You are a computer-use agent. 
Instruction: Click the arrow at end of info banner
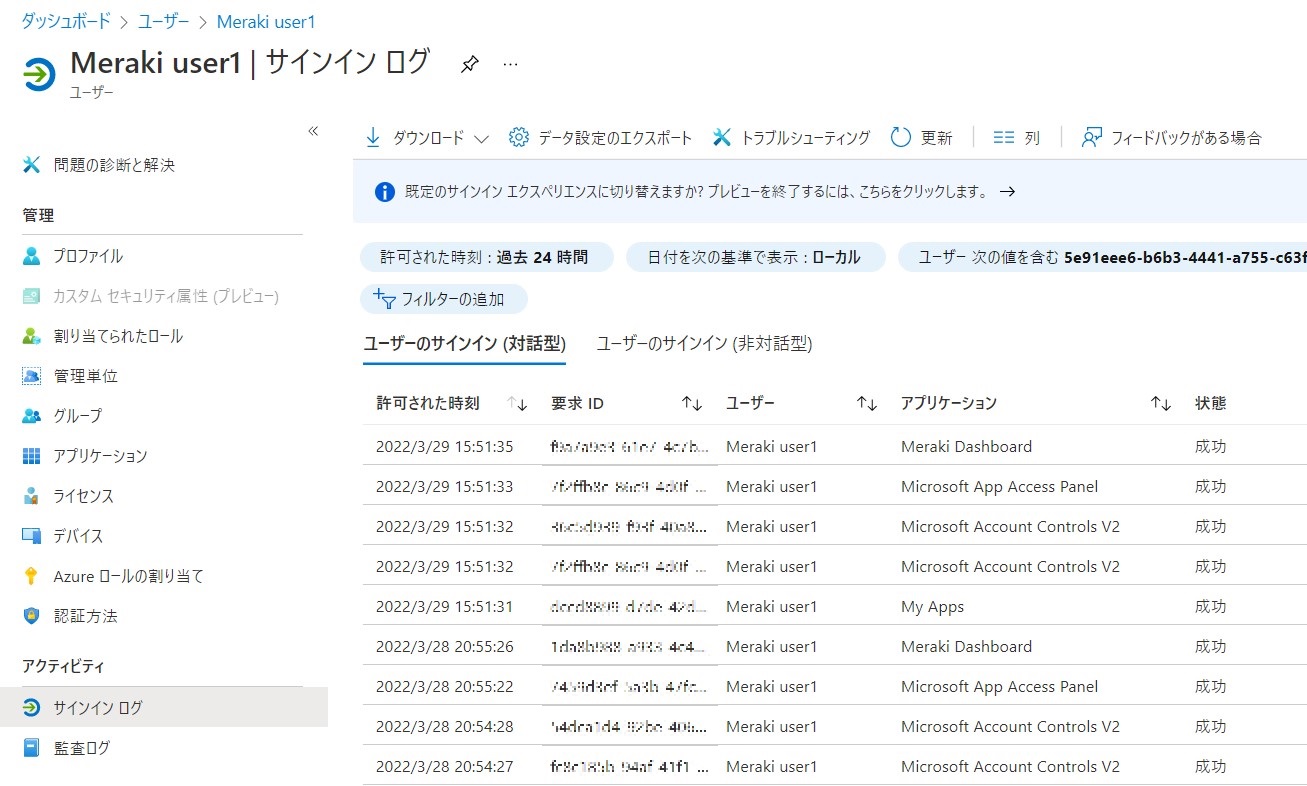(1008, 192)
